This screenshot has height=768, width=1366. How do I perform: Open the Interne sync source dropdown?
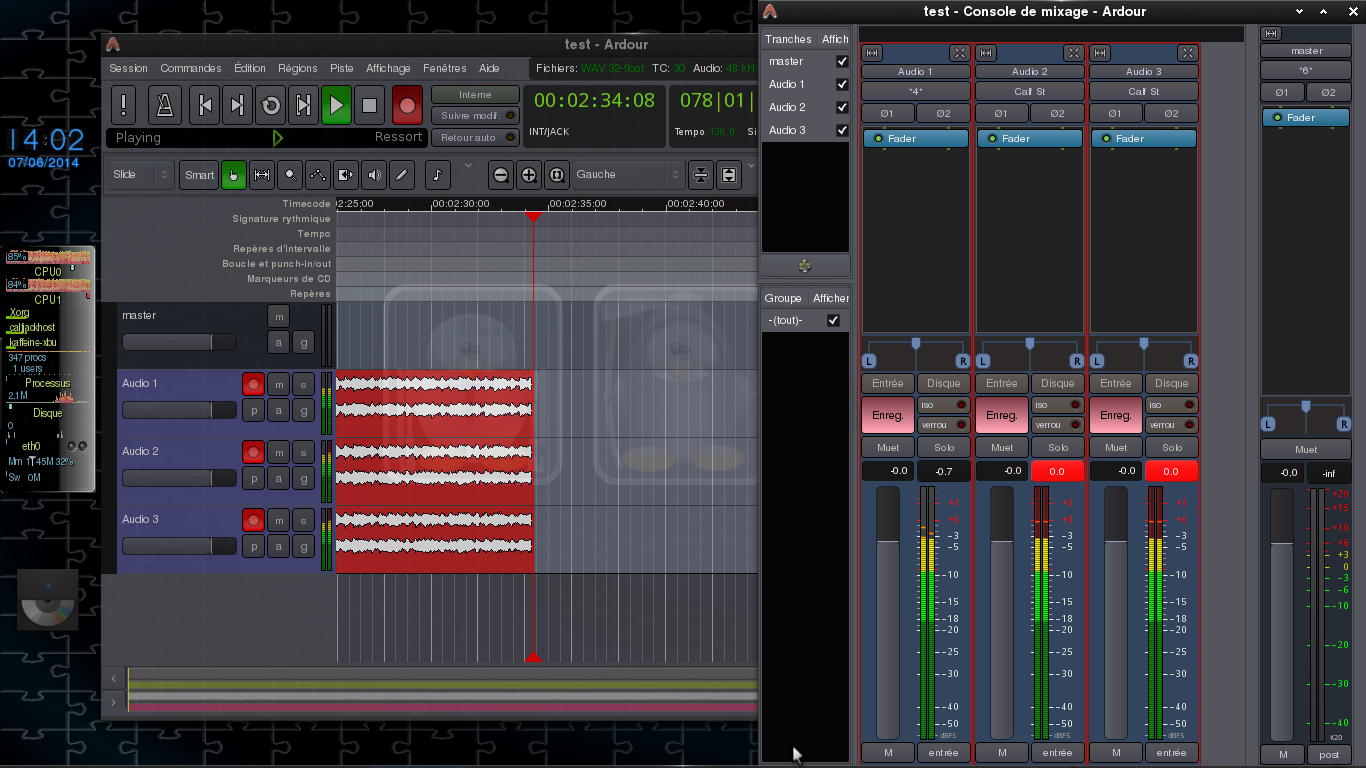[x=475, y=95]
